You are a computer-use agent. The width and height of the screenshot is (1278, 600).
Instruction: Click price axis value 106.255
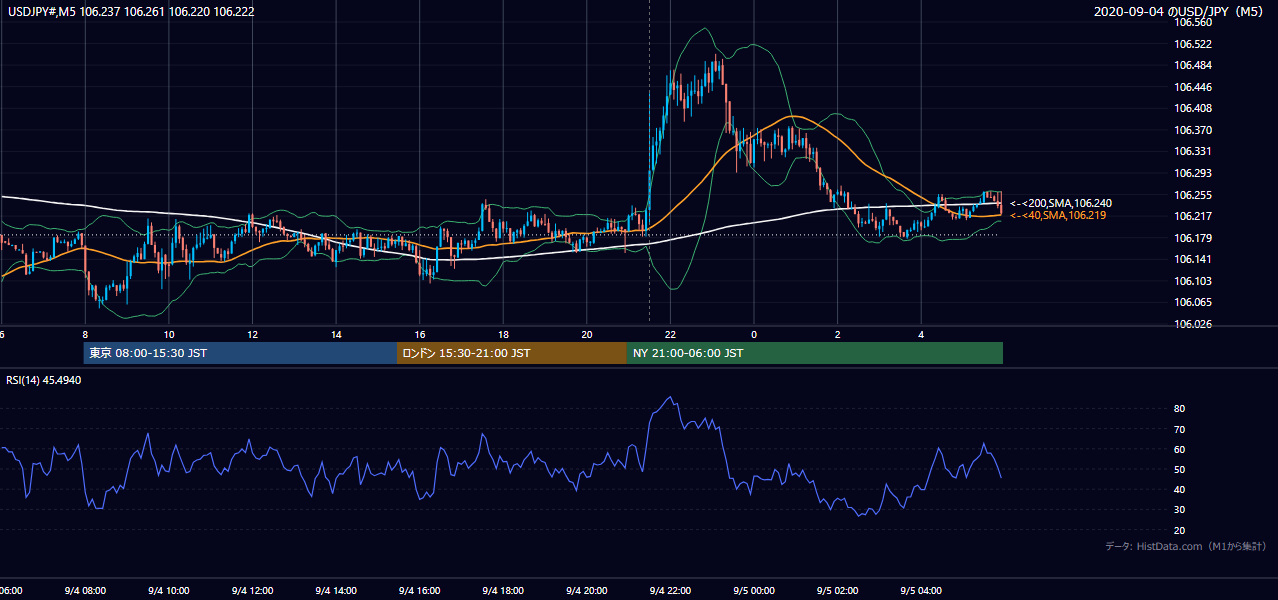(1194, 195)
